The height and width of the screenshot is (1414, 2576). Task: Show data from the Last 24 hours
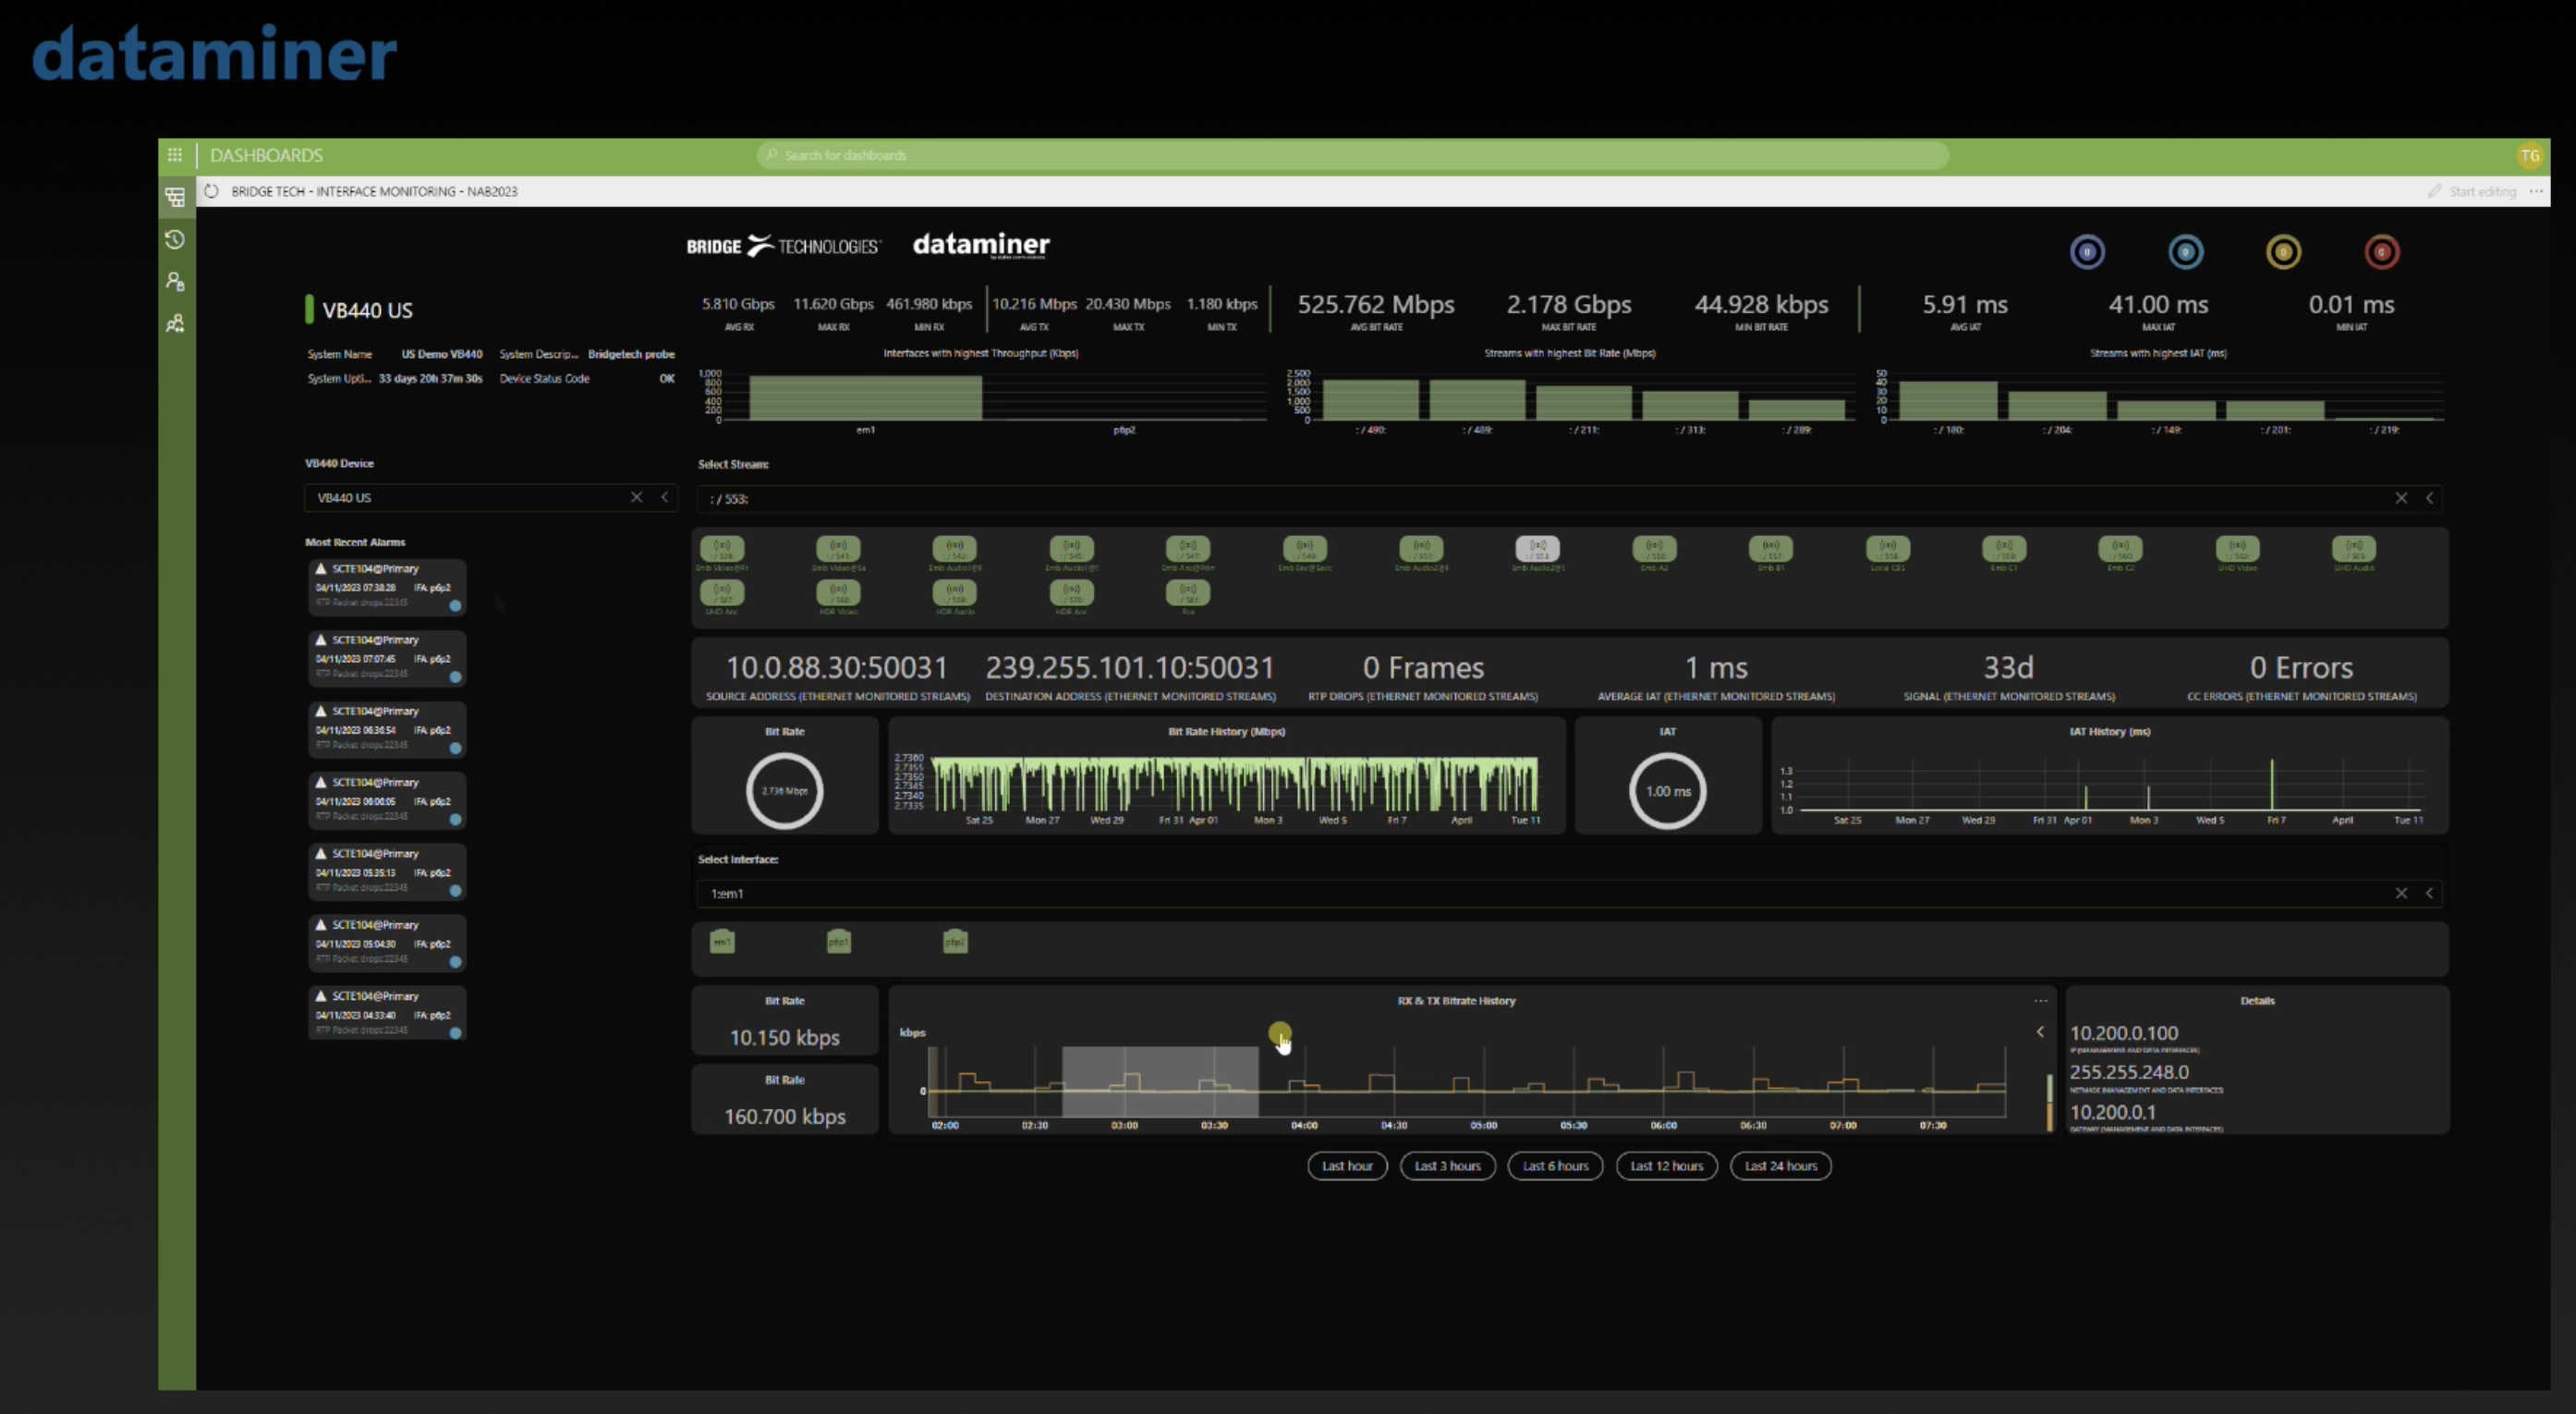coord(1780,1166)
